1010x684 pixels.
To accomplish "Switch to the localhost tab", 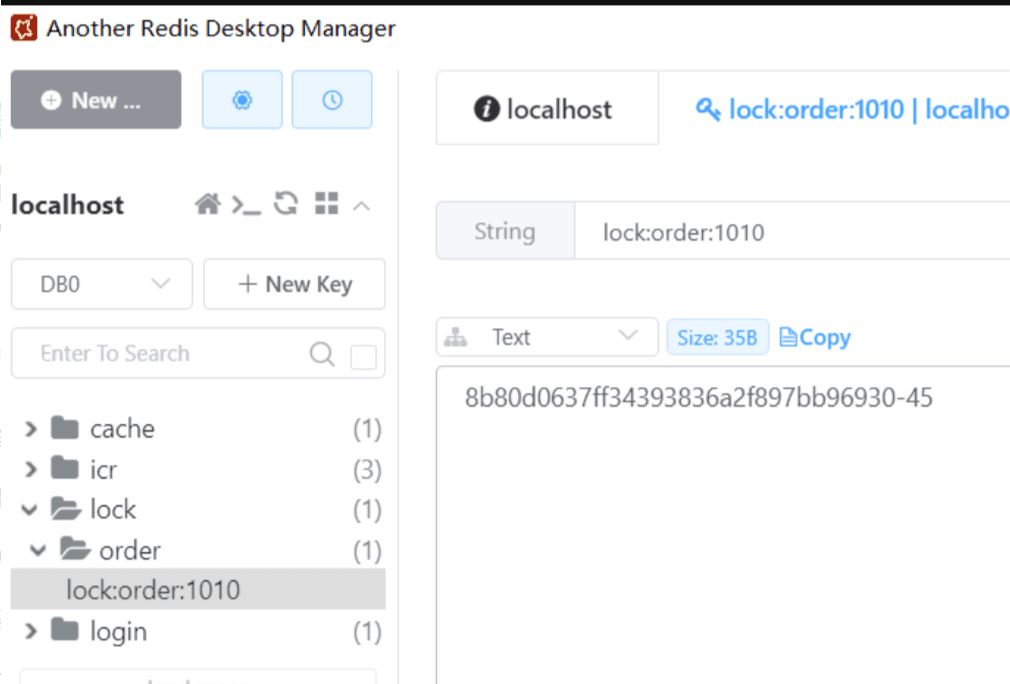I will pyautogui.click(x=546, y=109).
